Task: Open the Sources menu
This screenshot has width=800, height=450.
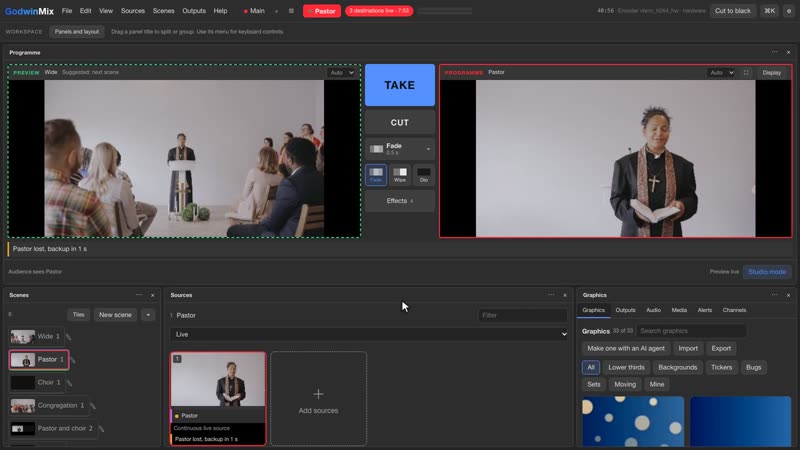Action: pos(133,11)
